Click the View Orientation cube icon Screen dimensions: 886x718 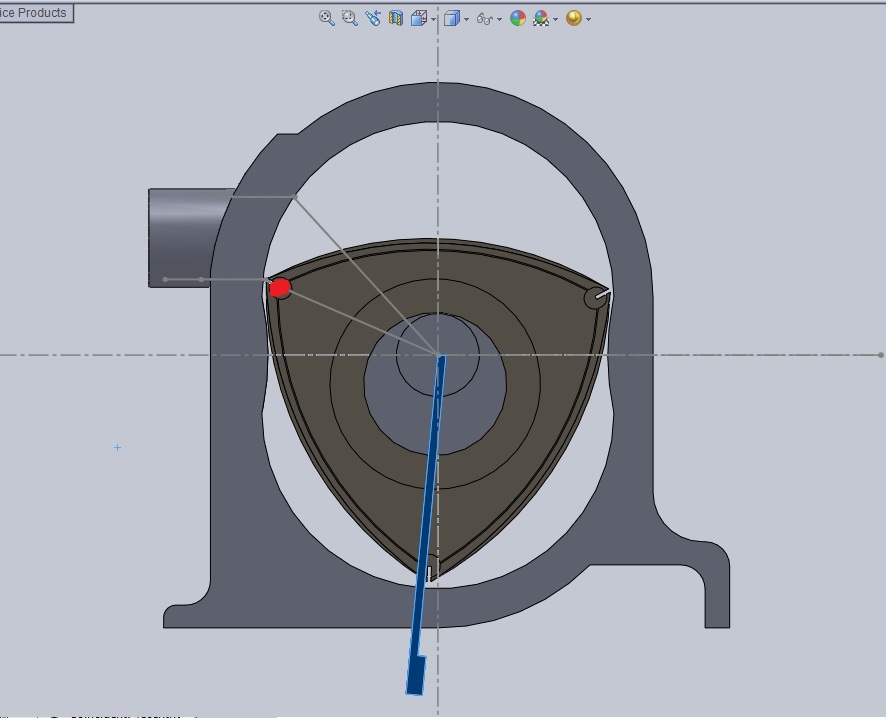[x=418, y=18]
